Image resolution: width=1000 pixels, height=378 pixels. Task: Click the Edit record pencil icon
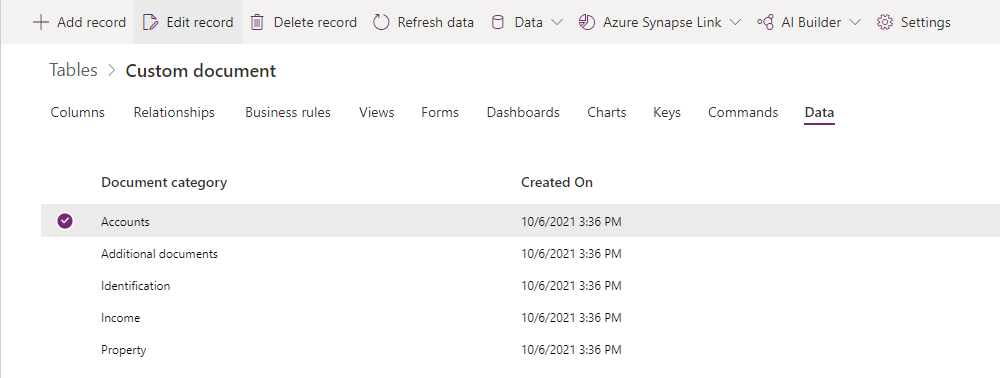pyautogui.click(x=151, y=22)
